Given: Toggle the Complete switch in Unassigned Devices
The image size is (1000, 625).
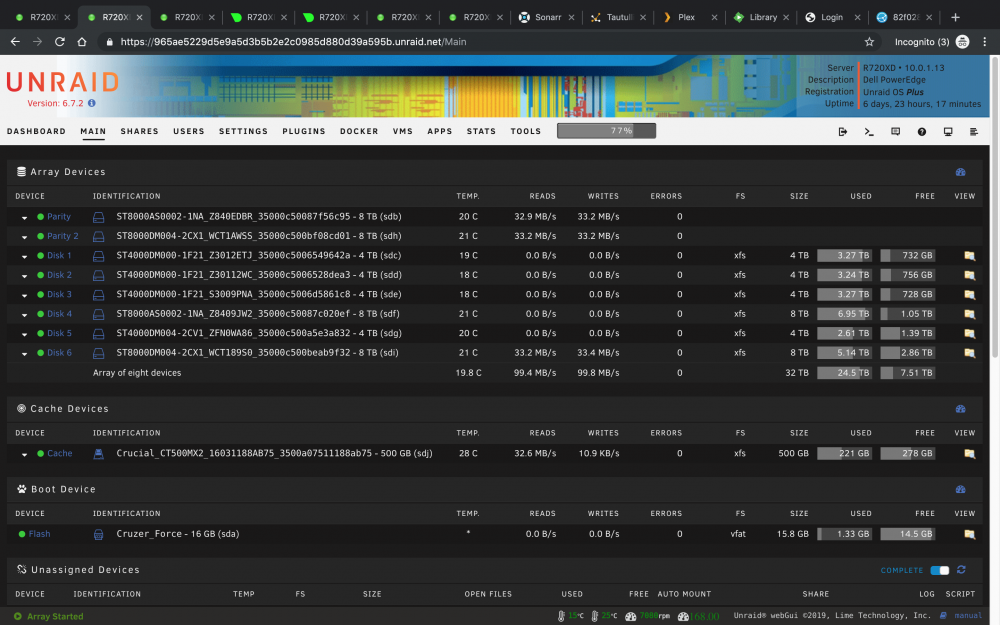Looking at the screenshot, I should (x=939, y=570).
